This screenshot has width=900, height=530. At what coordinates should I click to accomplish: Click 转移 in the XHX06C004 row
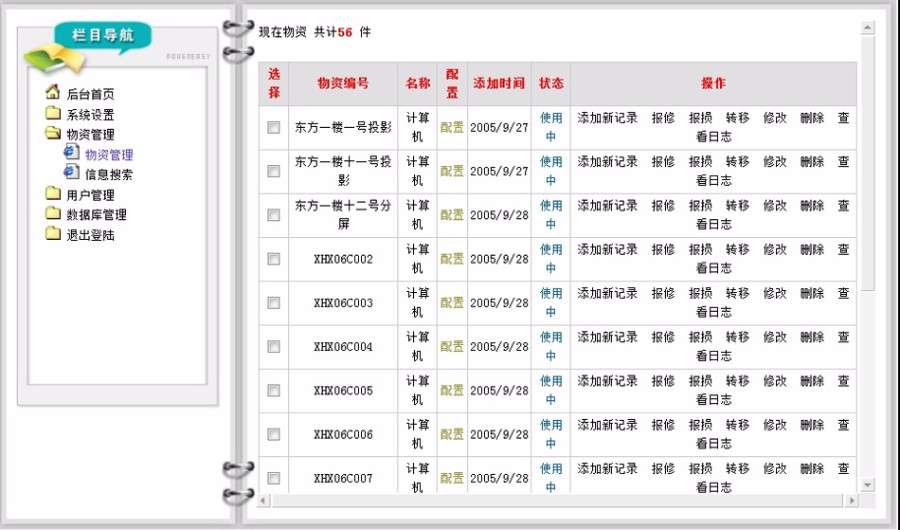(738, 337)
